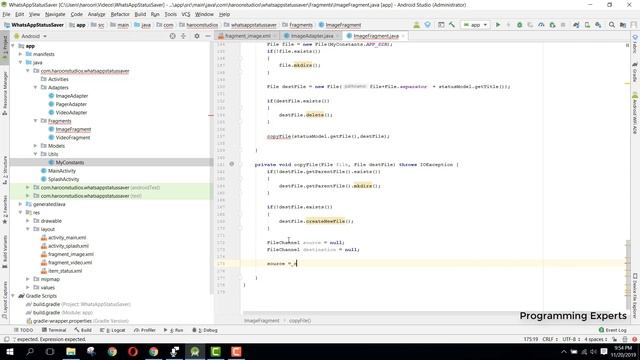Screen dimensions: 640x360
Task: Click the blue gem icon in toolbar
Action: pyautogui.click(x=427, y=25)
